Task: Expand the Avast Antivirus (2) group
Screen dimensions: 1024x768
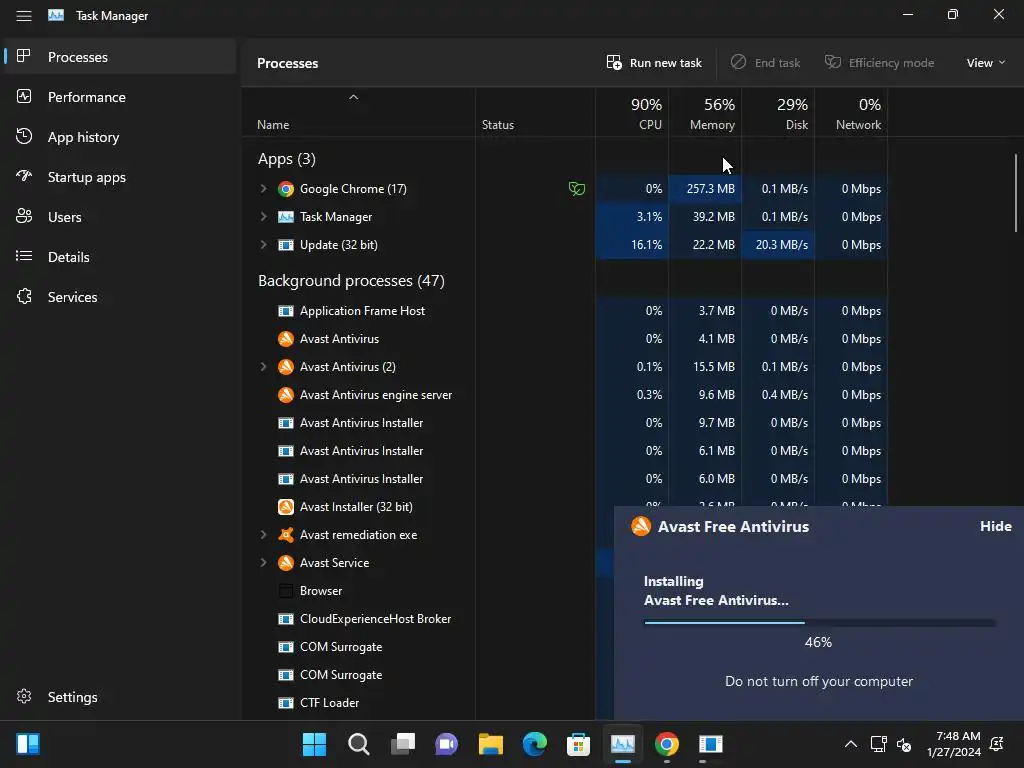Action: (x=263, y=366)
